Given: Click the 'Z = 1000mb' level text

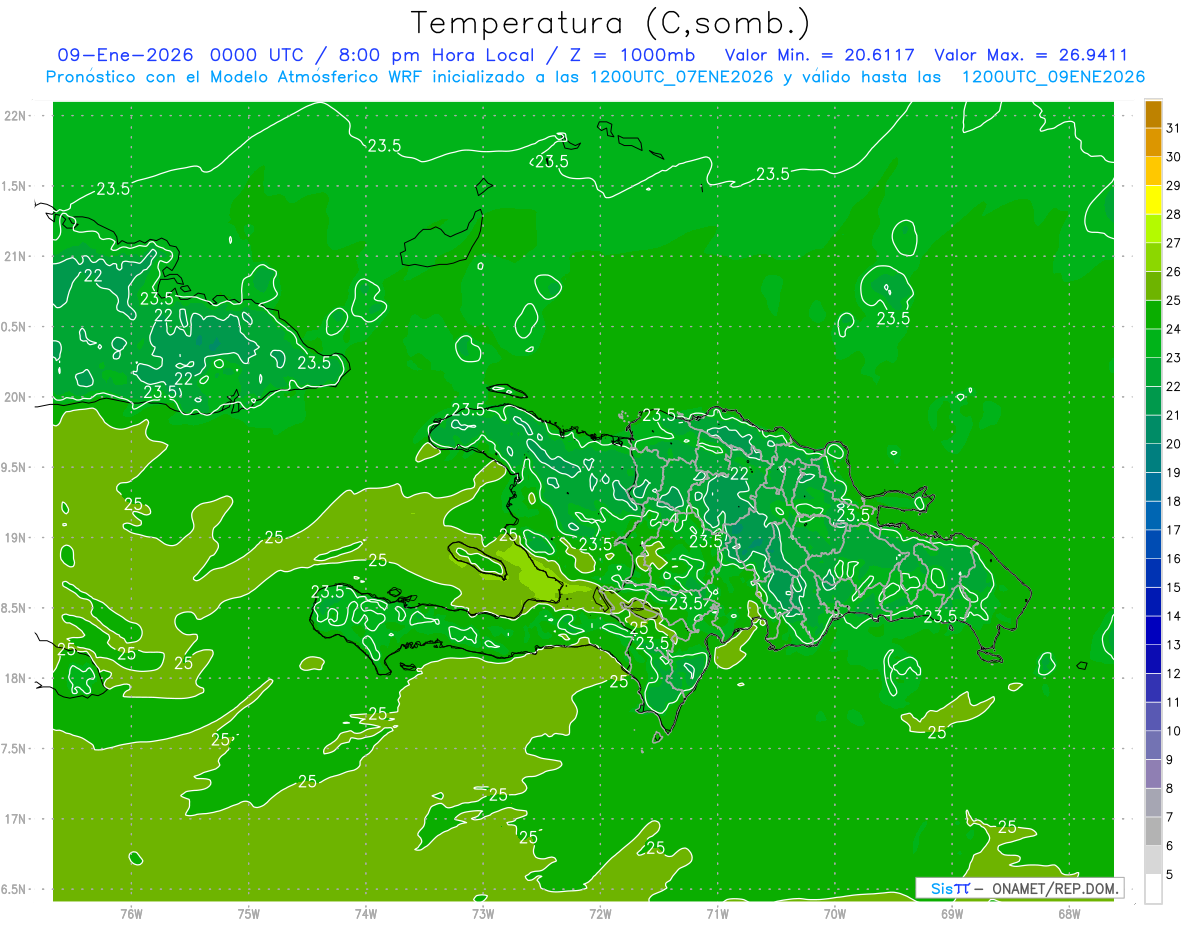Looking at the screenshot, I should coord(631,56).
